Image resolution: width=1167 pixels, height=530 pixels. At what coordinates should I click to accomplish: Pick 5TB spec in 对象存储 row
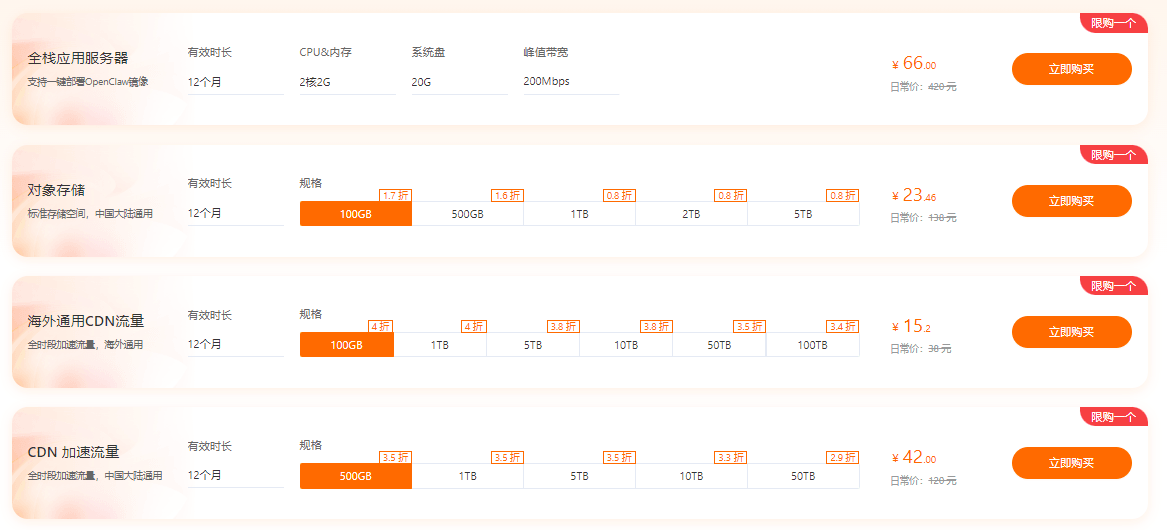pyautogui.click(x=803, y=214)
